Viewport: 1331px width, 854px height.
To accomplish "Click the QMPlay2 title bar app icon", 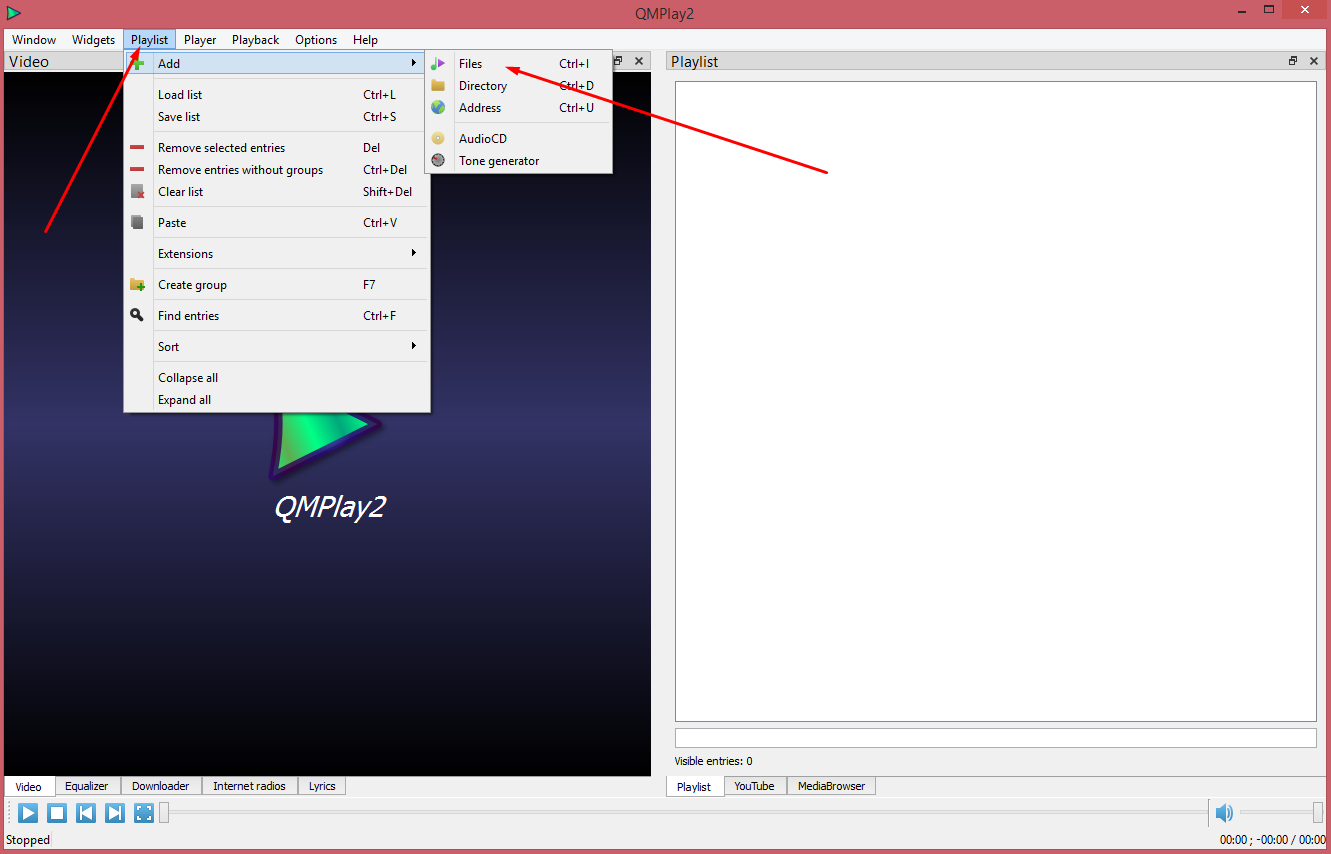I will [14, 13].
